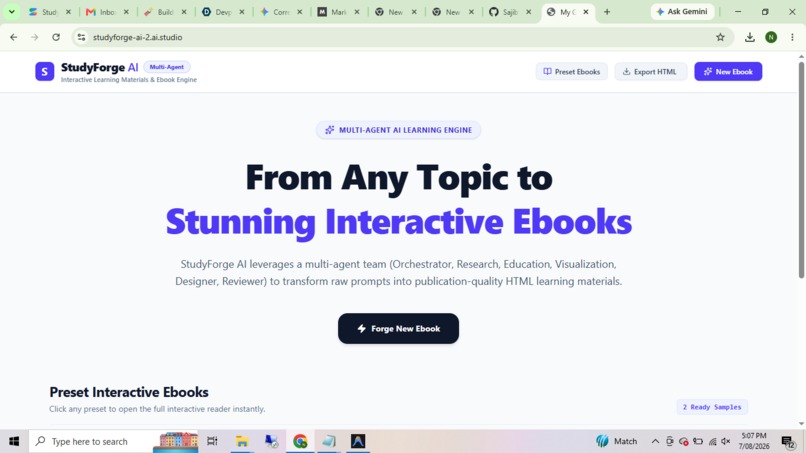Close the GitHub Sajib tab
Viewport: 806px width, 453px height.
(x=528, y=12)
